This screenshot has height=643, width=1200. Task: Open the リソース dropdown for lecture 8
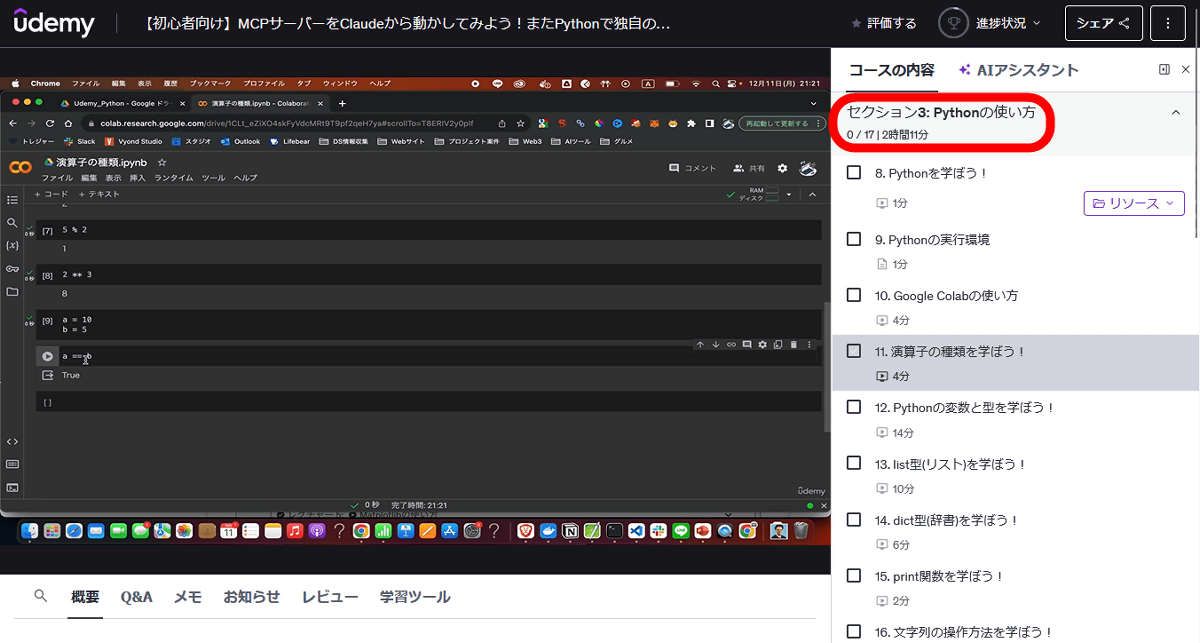(x=1134, y=203)
